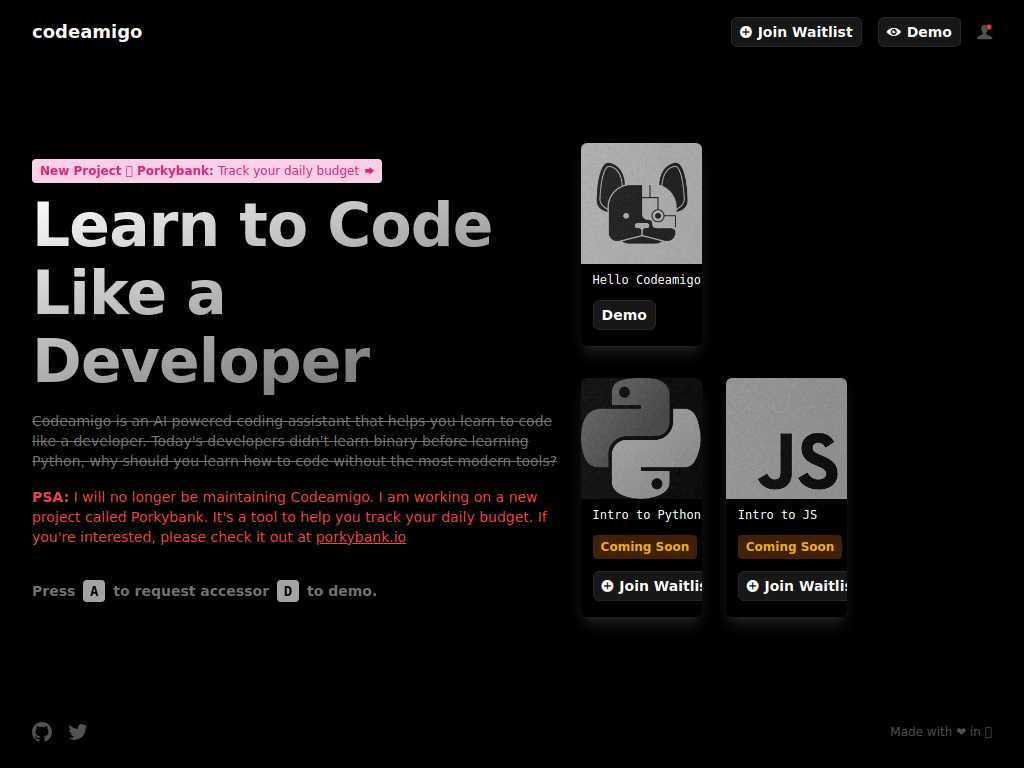1024x768 pixels.
Task: Click the plus icon in header Join Waitlist
Action: (x=746, y=32)
